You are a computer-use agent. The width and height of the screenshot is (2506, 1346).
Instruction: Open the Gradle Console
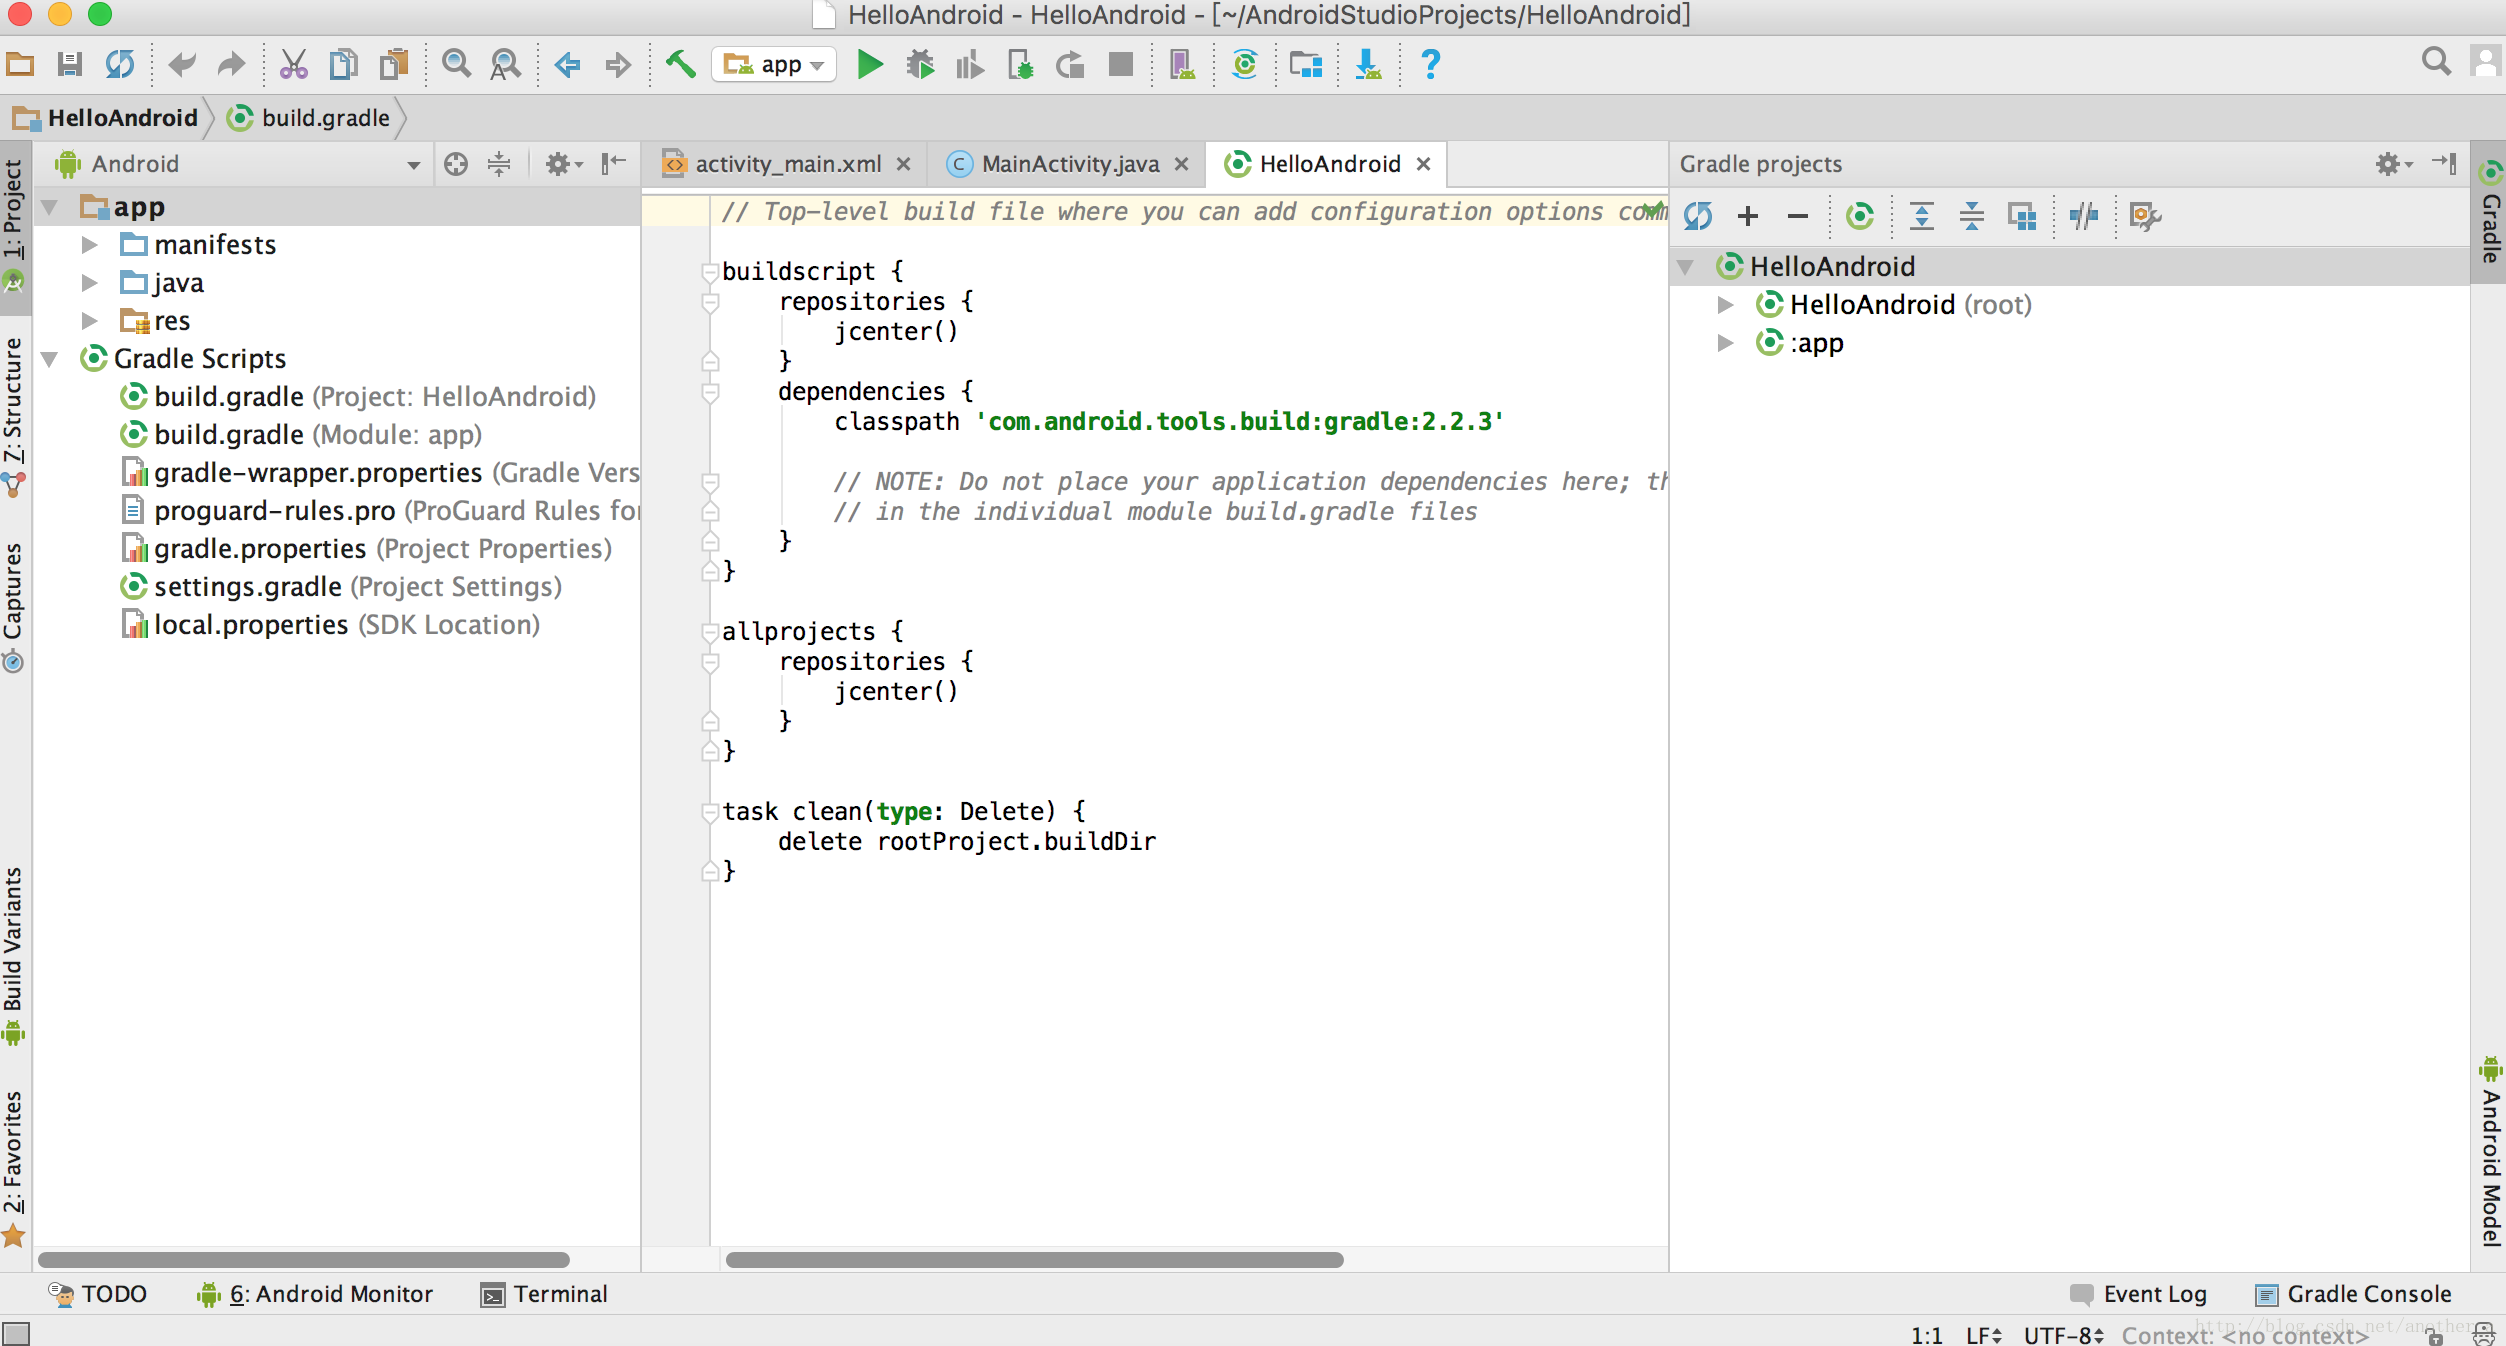point(2353,1294)
